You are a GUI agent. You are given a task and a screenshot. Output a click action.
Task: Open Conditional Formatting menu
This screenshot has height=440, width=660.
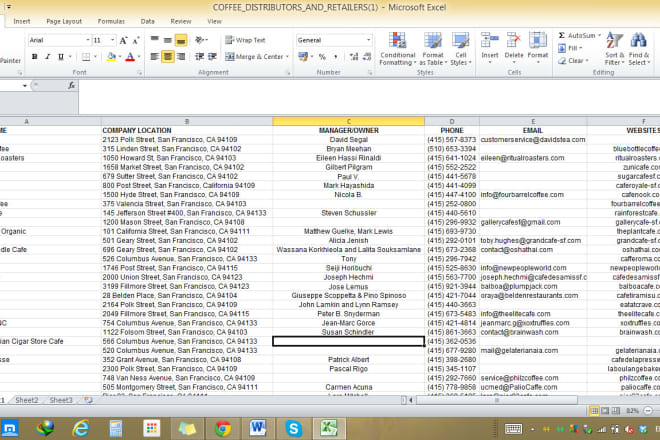397,49
